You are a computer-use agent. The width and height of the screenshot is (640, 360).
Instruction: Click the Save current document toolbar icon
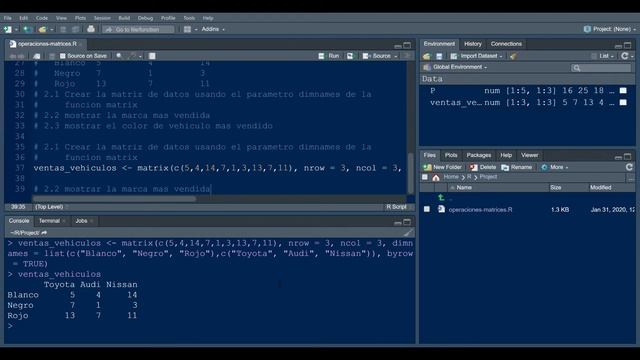point(63,29)
